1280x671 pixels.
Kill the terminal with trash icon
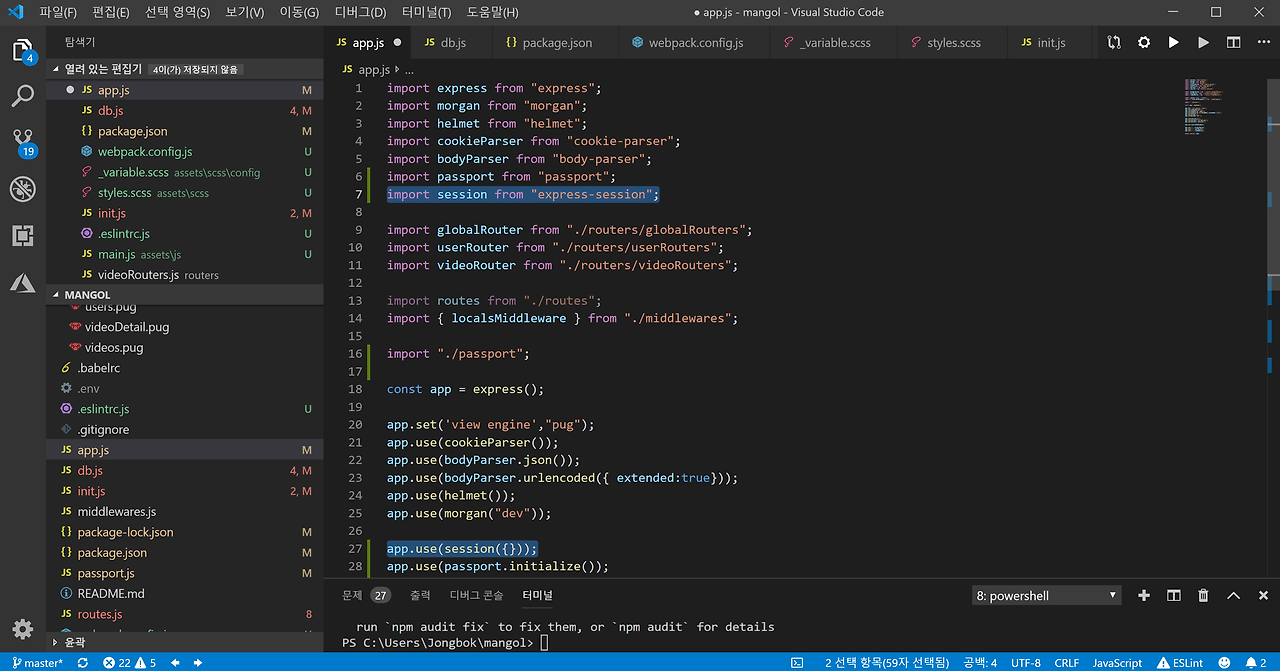1204,595
